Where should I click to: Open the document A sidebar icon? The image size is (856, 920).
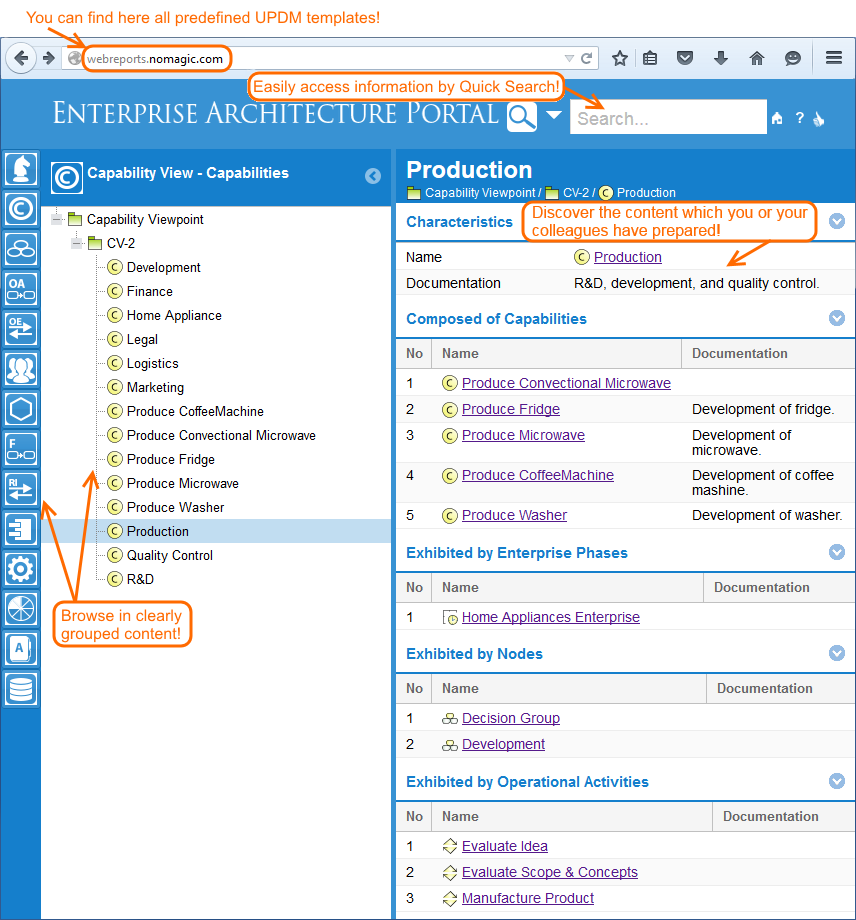[21, 649]
